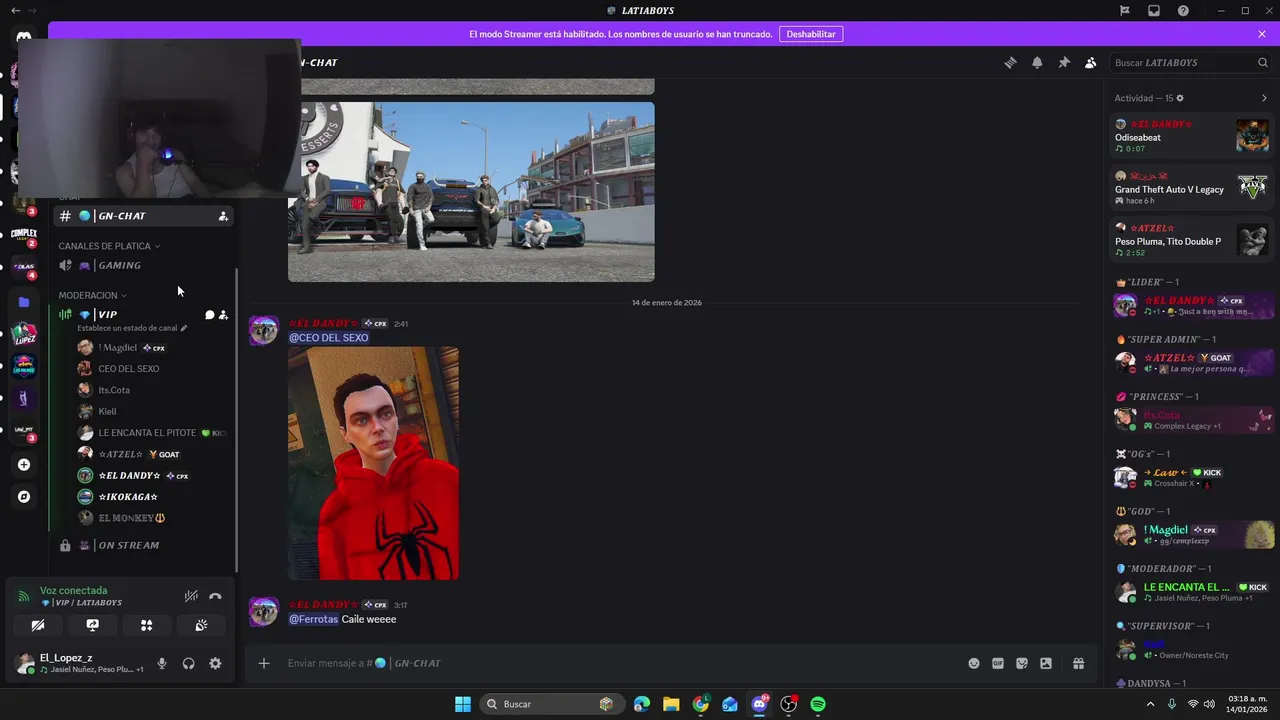
Task: Click the Add a Server plus icon
Action: click(24, 465)
